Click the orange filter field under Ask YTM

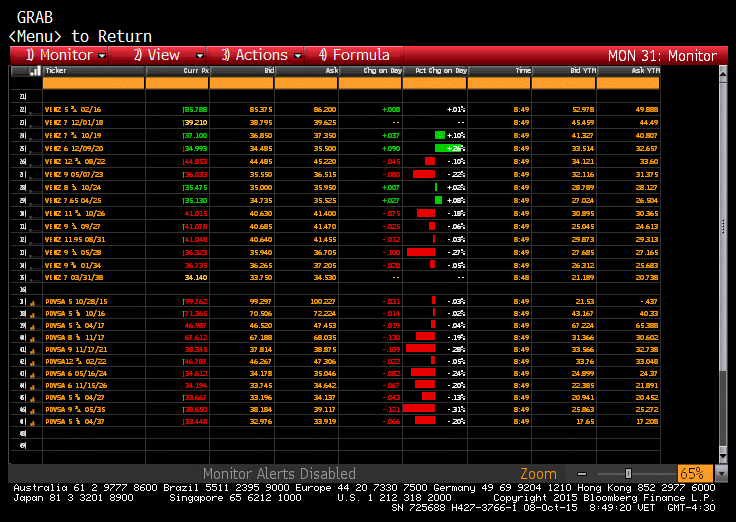click(628, 83)
